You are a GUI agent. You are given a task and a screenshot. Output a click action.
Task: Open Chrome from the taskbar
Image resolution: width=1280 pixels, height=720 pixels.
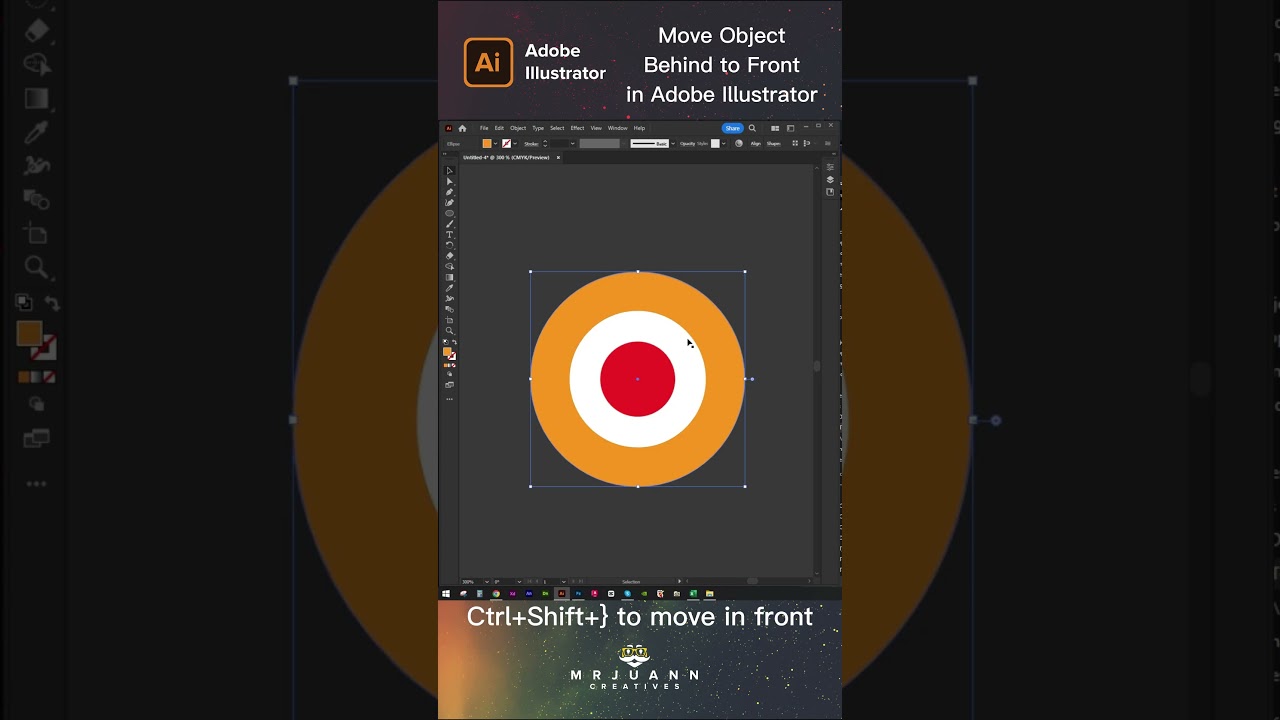point(496,594)
